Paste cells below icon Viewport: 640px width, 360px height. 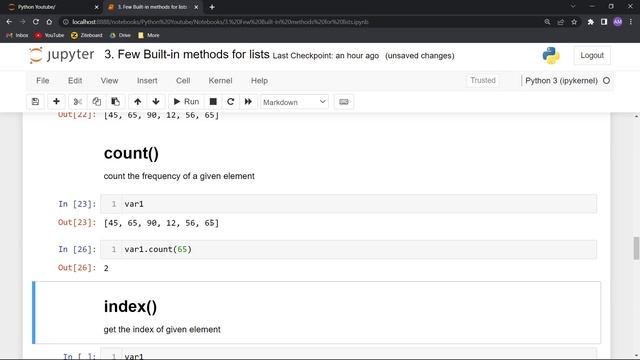click(x=116, y=102)
